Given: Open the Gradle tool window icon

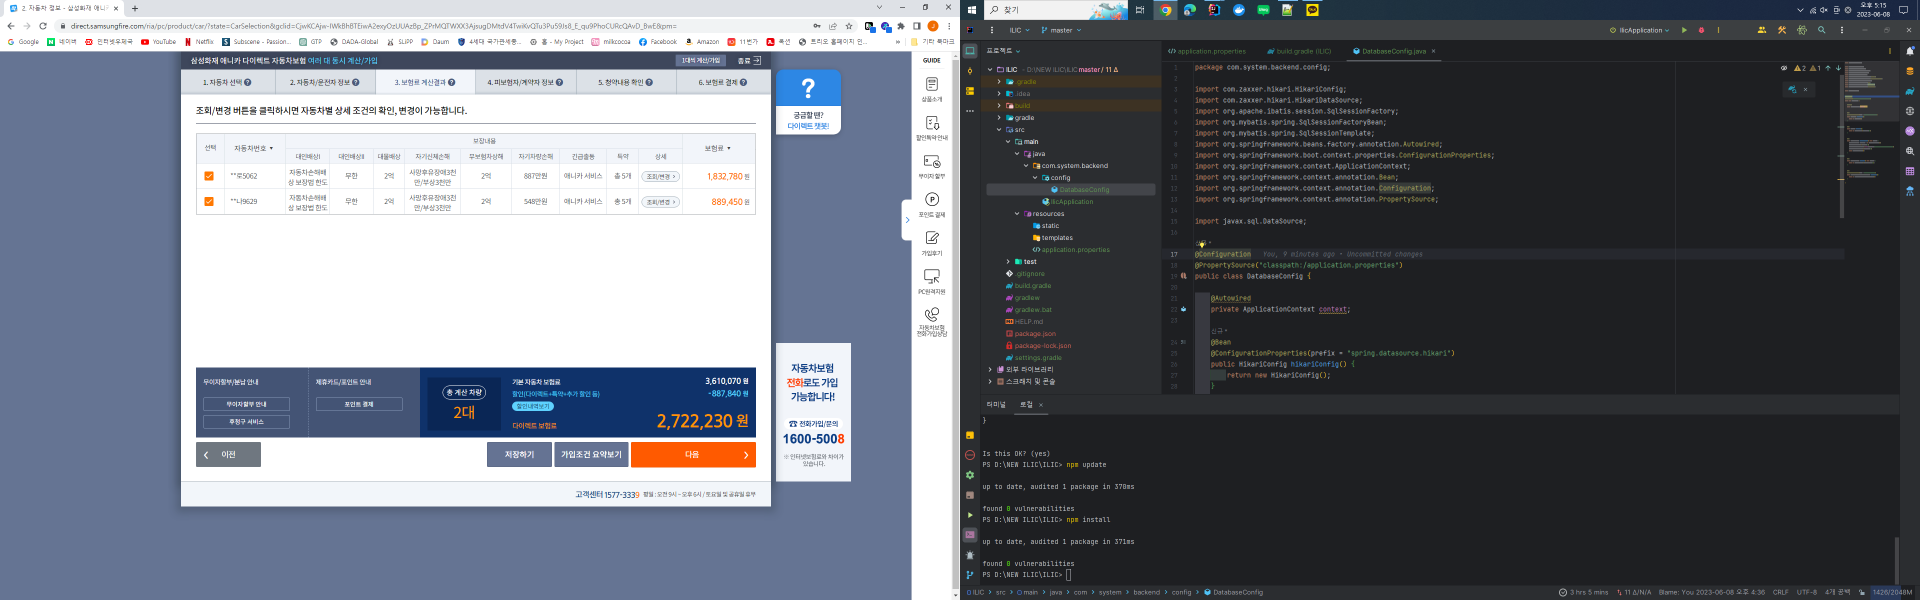Looking at the screenshot, I should pos(1909,91).
